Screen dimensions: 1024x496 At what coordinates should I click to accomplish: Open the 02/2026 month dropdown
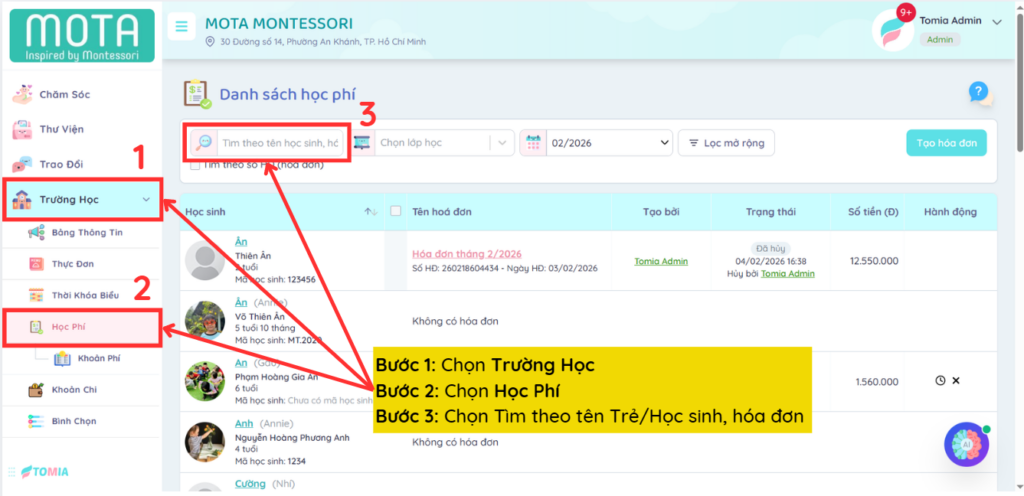click(608, 143)
